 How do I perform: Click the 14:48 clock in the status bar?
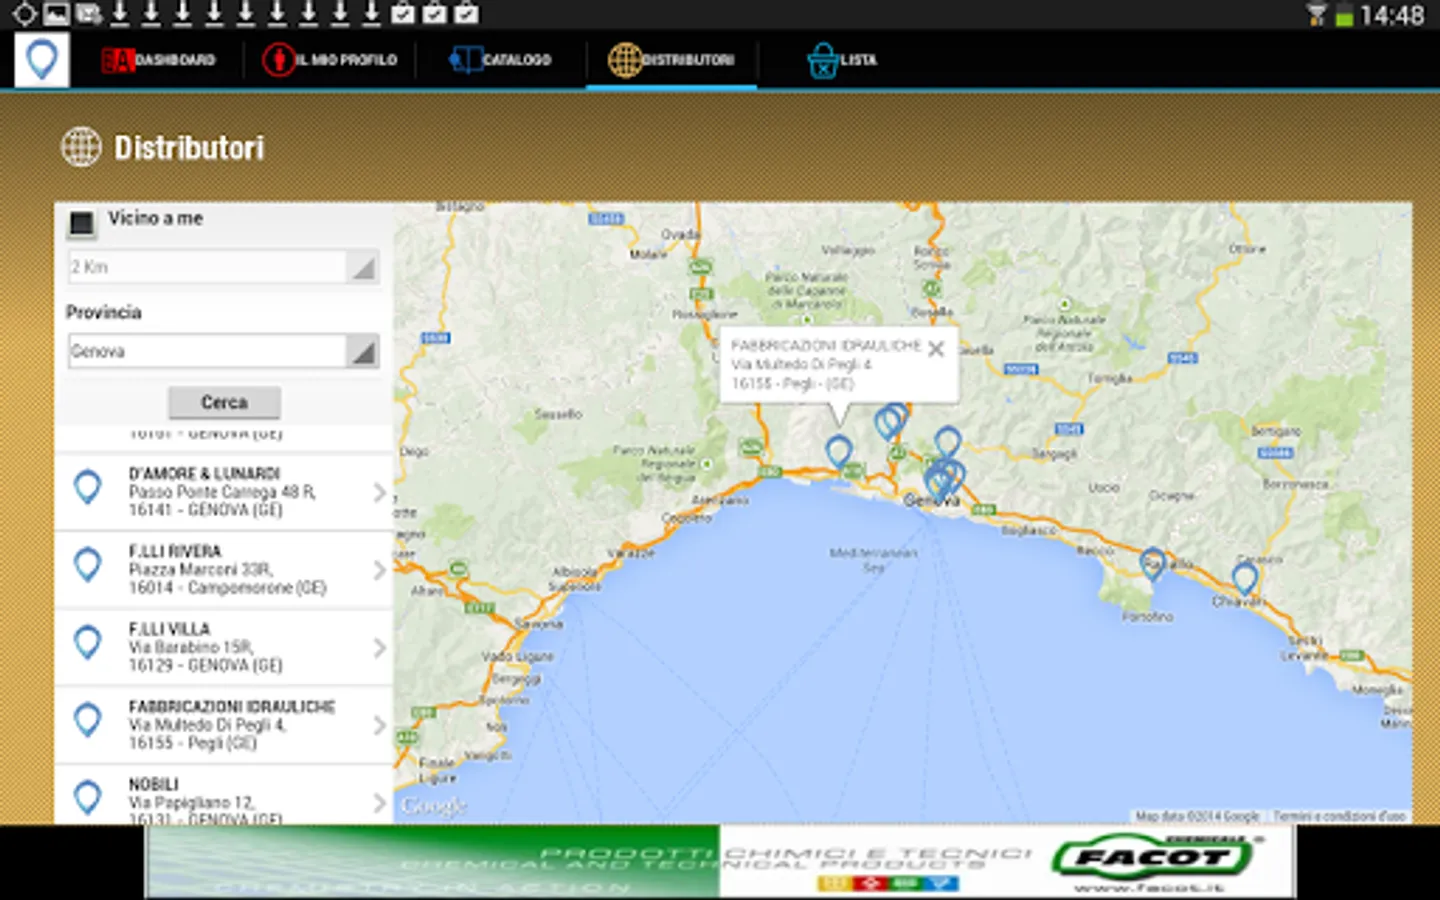1392,15
